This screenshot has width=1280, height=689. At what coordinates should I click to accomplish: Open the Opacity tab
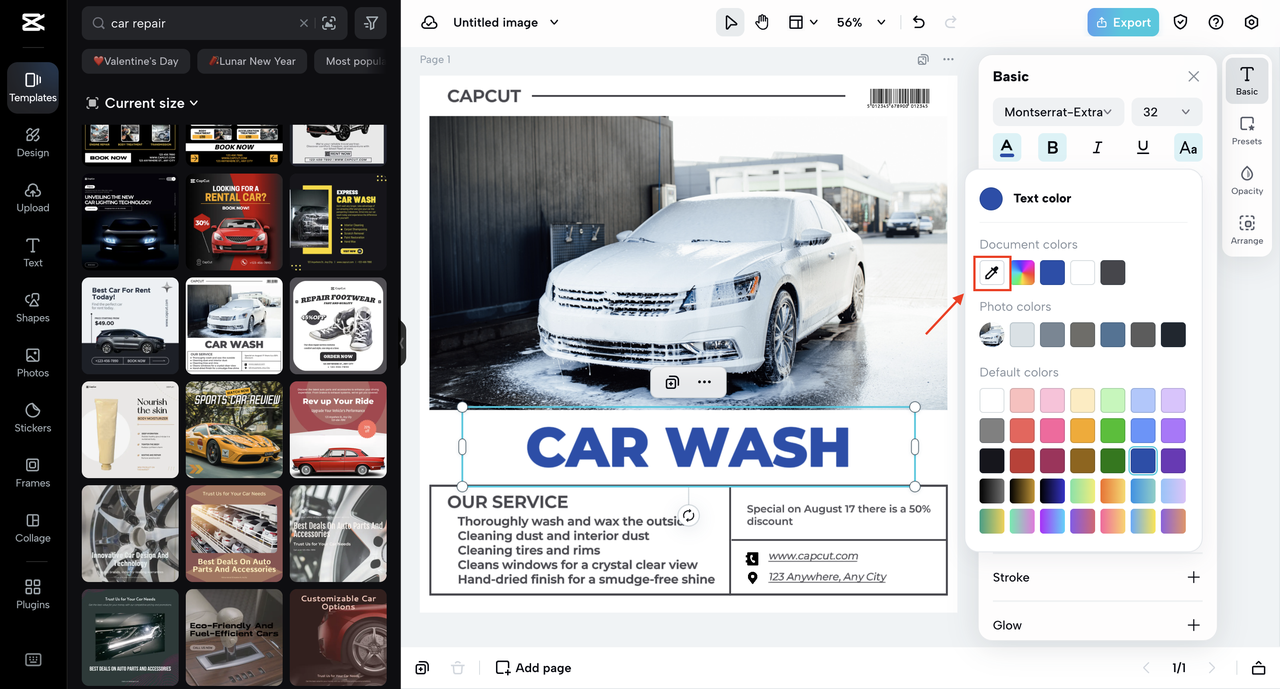(1247, 180)
